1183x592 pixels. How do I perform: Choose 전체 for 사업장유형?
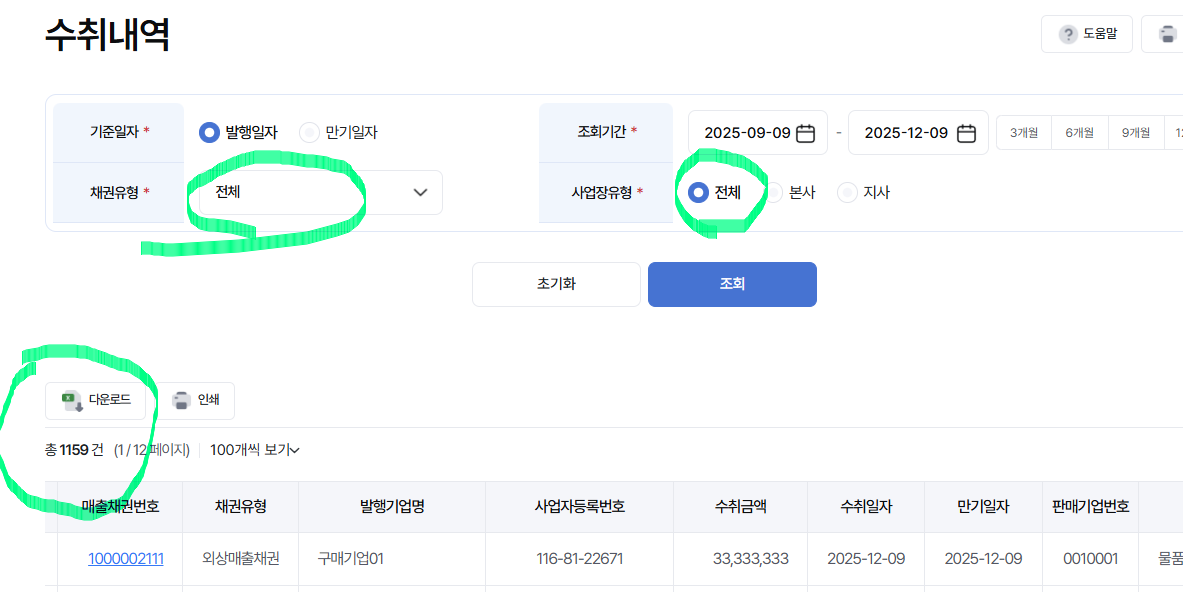(x=699, y=193)
